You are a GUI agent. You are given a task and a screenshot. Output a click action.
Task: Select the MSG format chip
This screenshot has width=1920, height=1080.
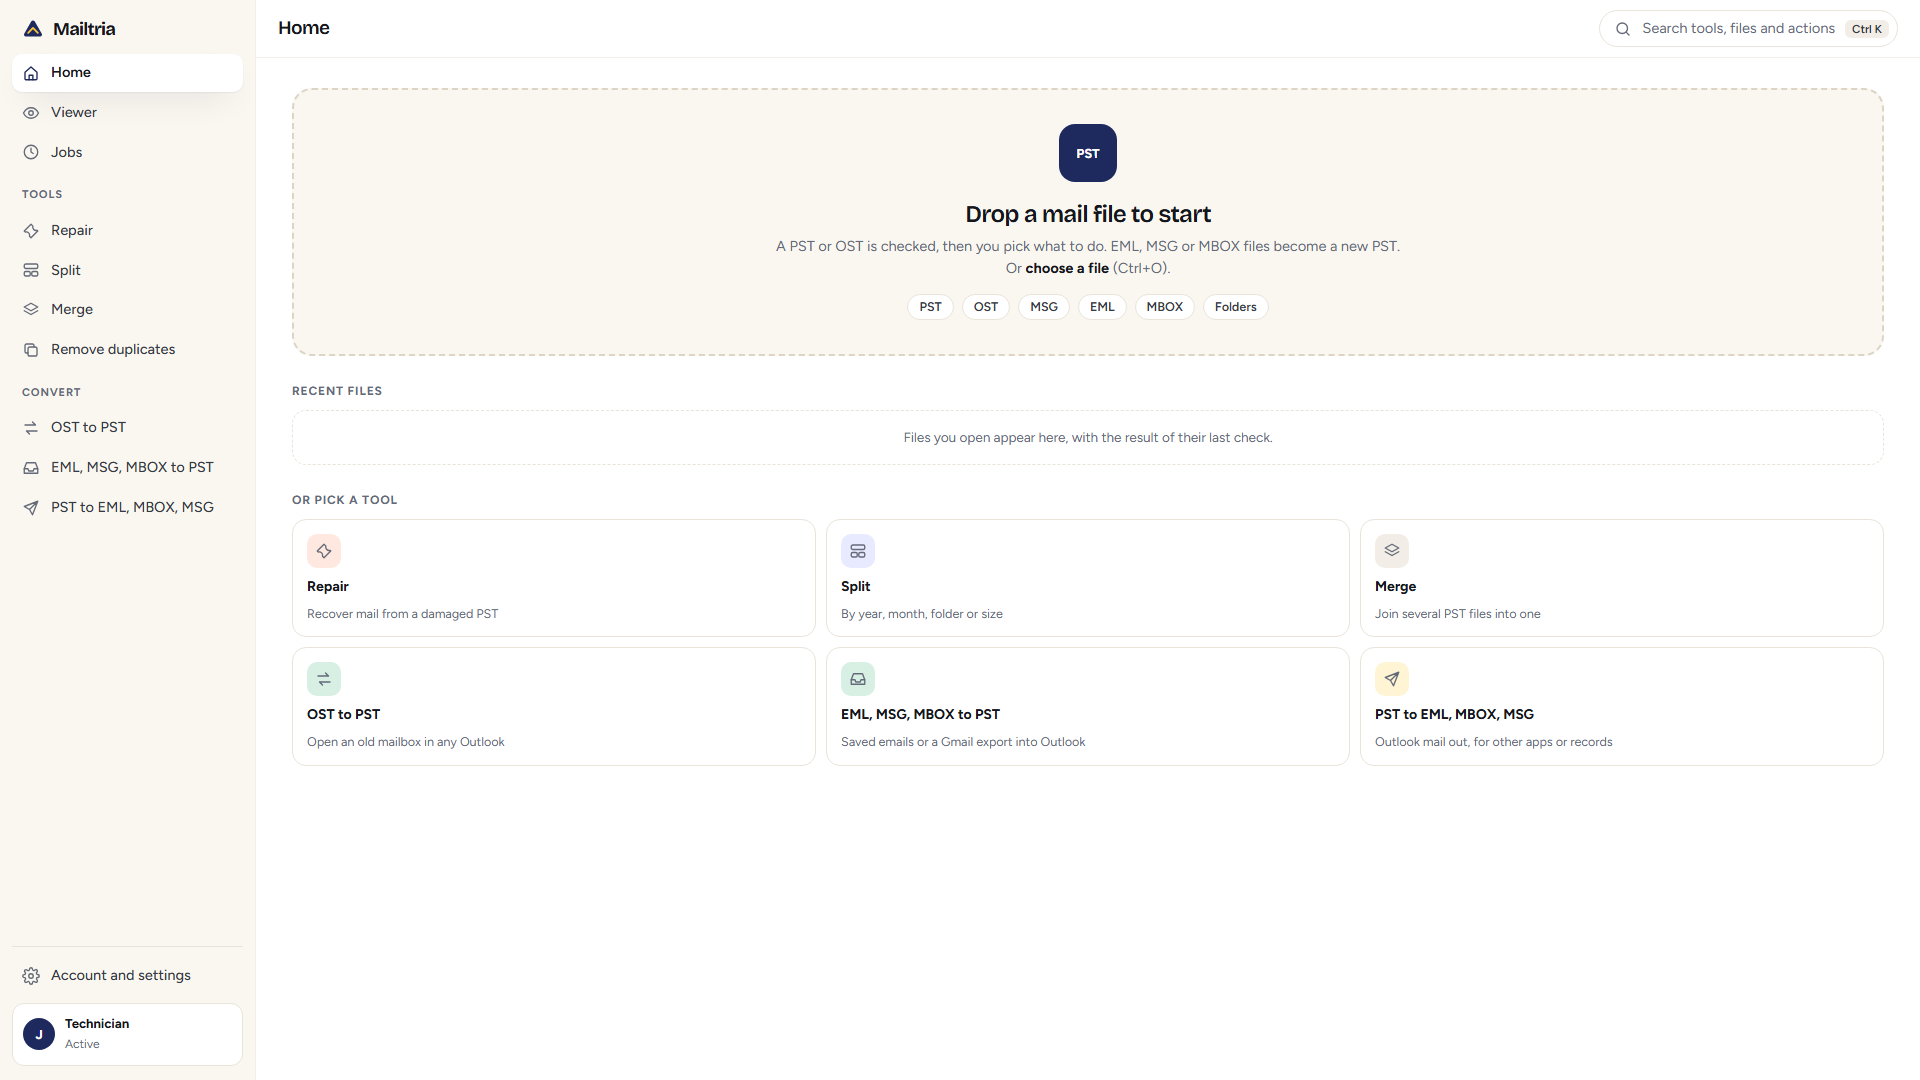tap(1044, 307)
